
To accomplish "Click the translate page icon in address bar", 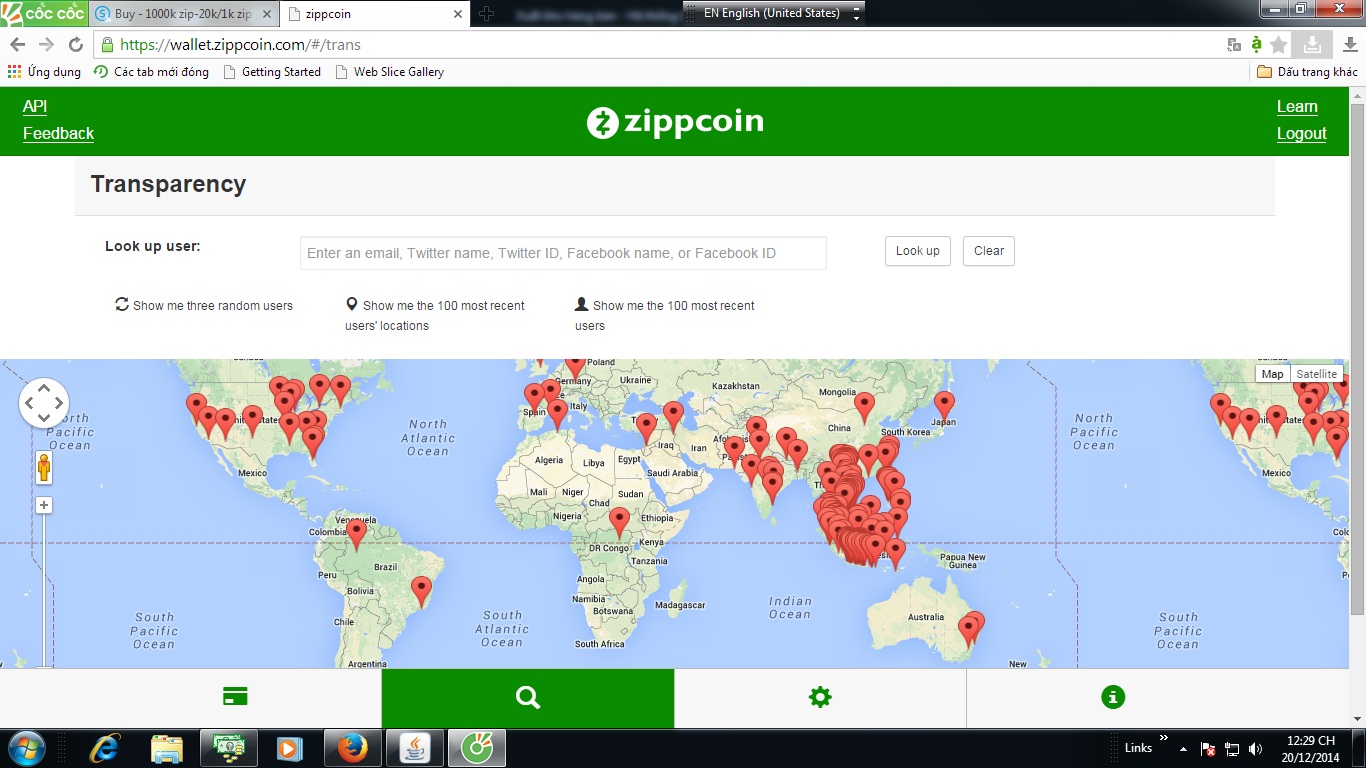I will pyautogui.click(x=1234, y=45).
